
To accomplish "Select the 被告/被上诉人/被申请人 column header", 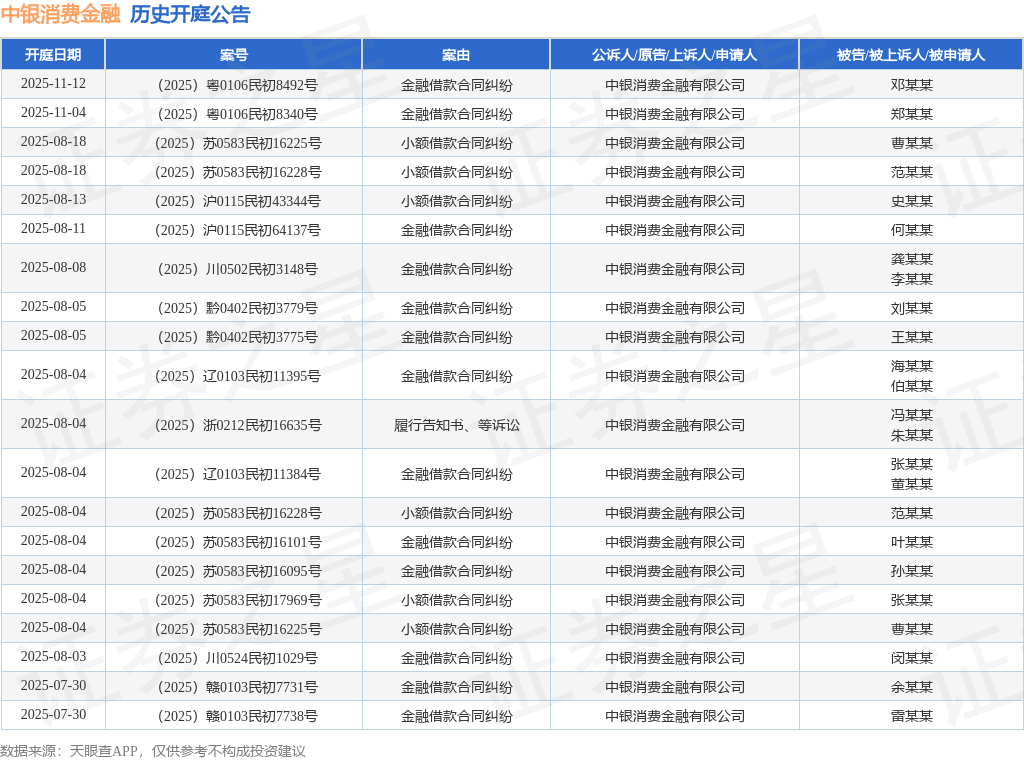I will click(x=911, y=55).
